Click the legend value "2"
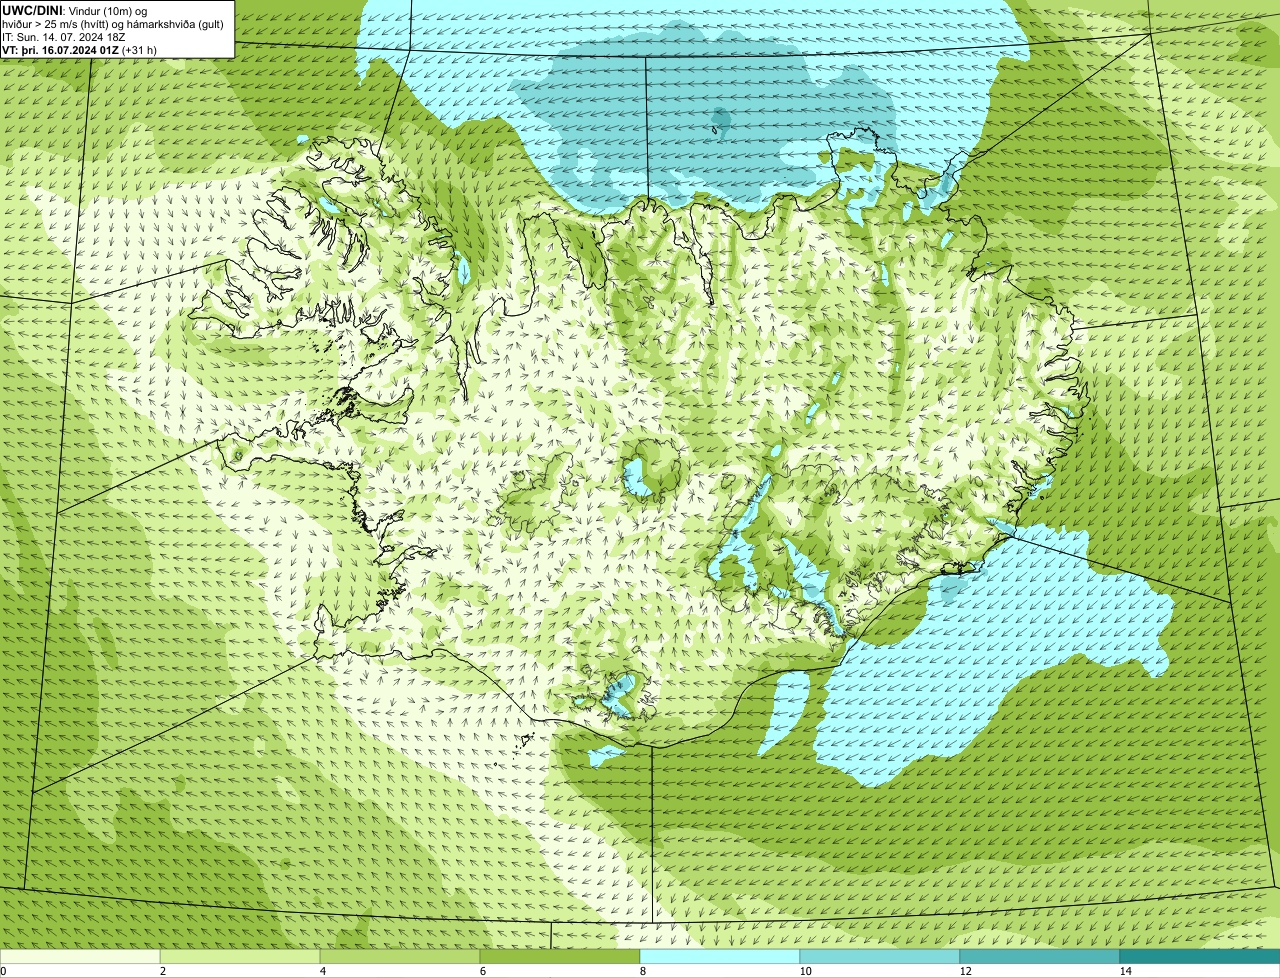This screenshot has height=978, width=1280. coord(162,971)
